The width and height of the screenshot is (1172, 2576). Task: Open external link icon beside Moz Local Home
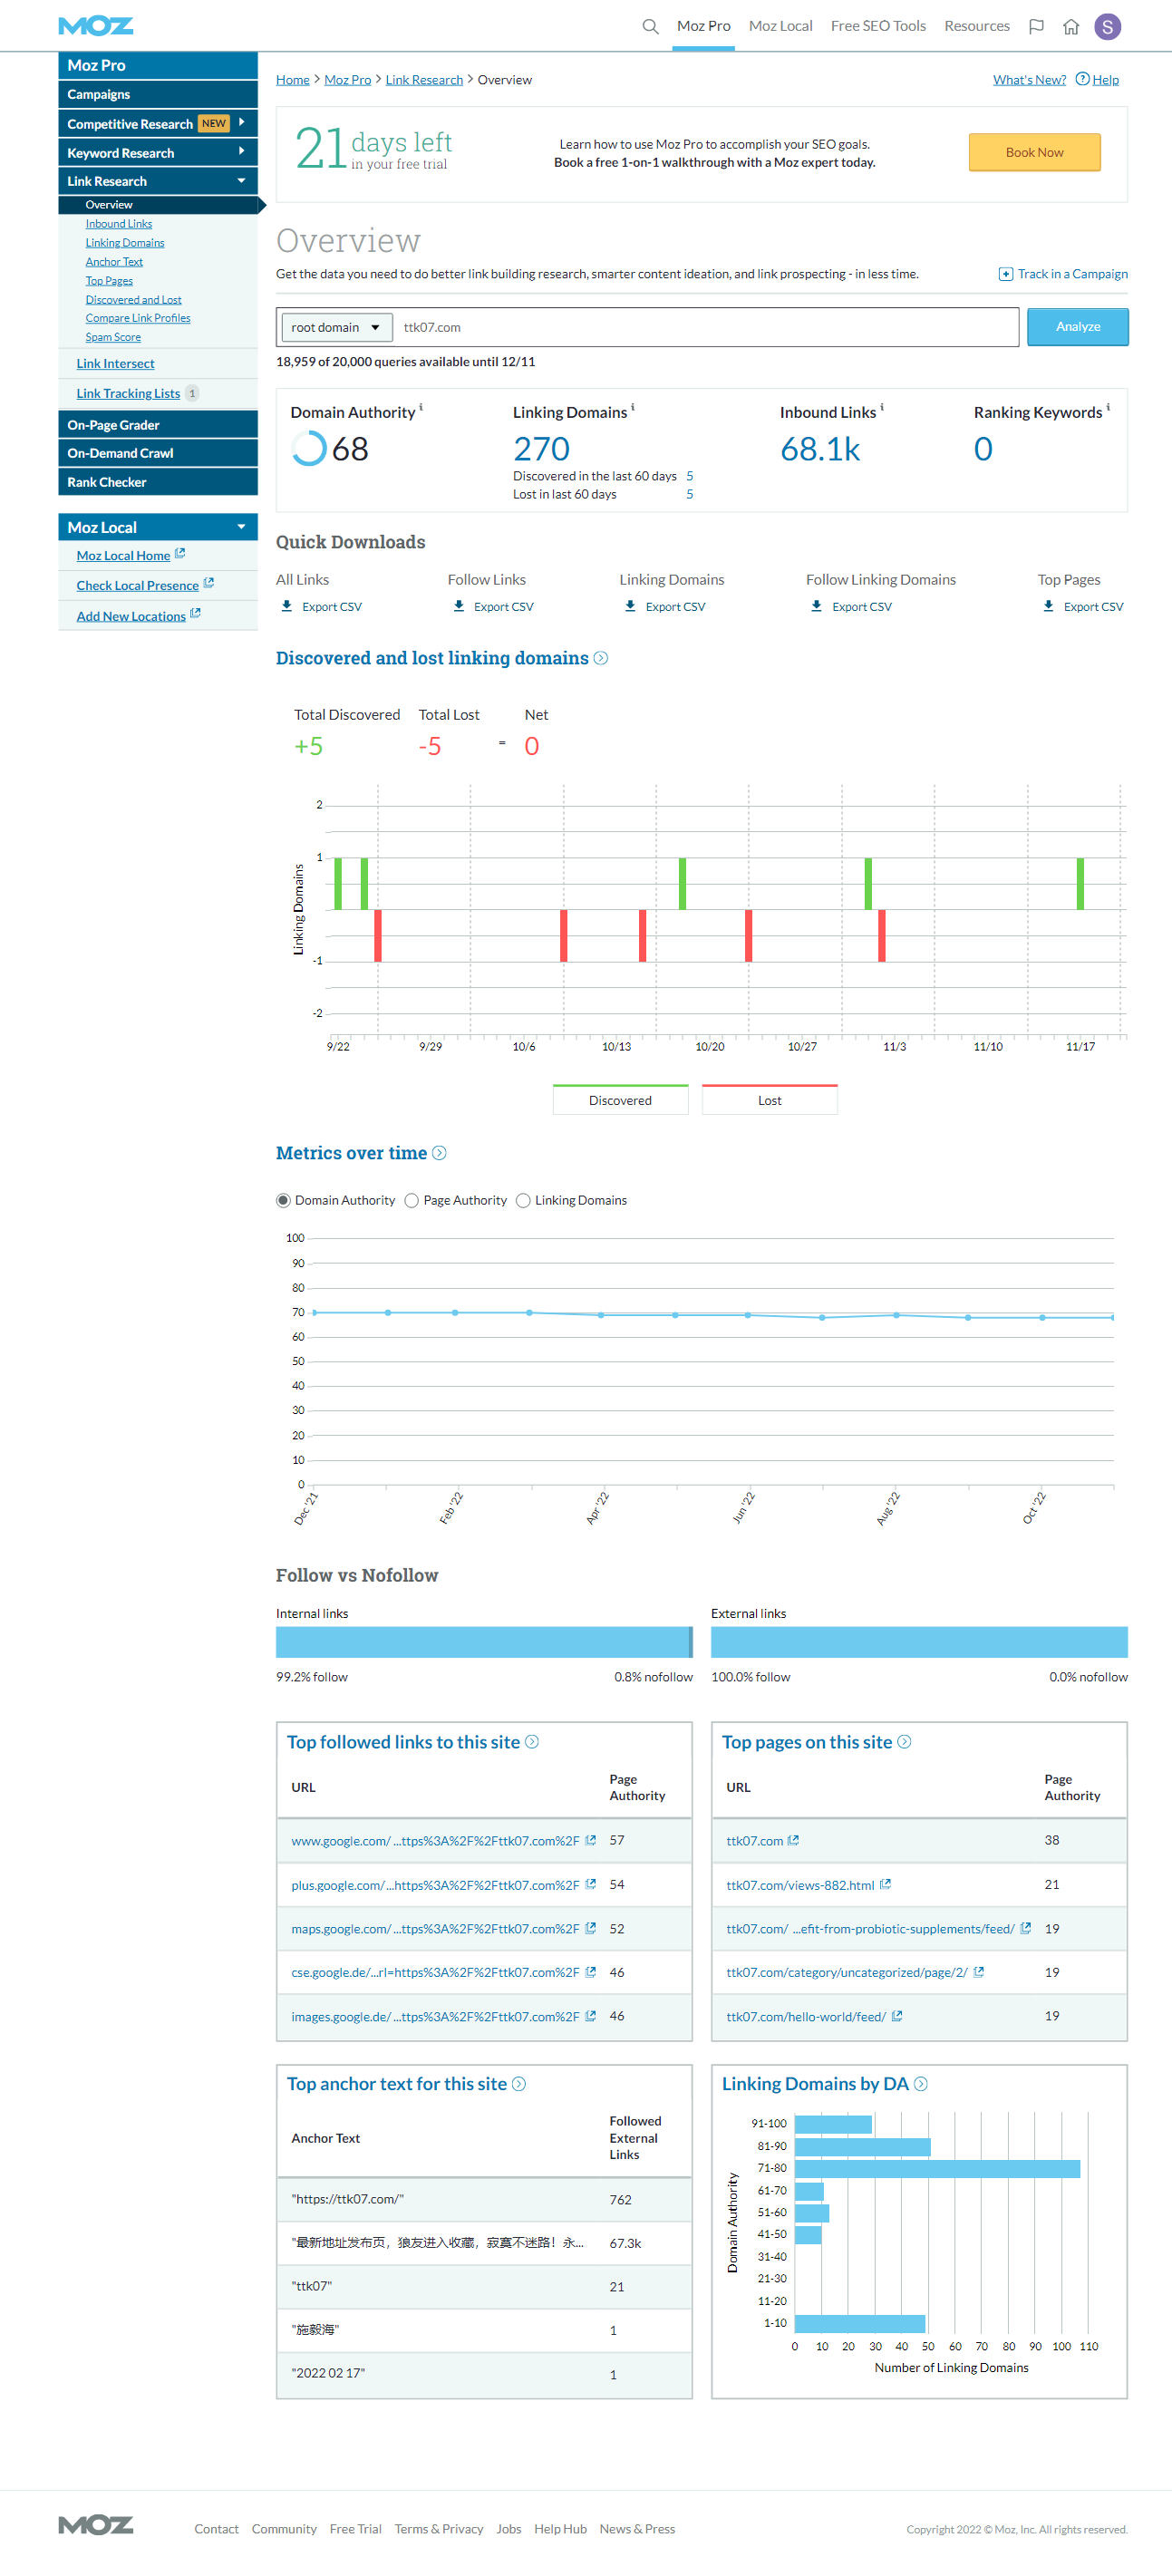180,553
